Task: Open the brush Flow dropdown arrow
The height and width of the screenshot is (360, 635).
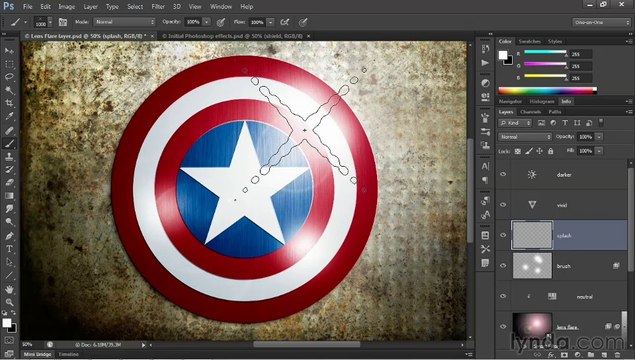Action: pyautogui.click(x=271, y=22)
